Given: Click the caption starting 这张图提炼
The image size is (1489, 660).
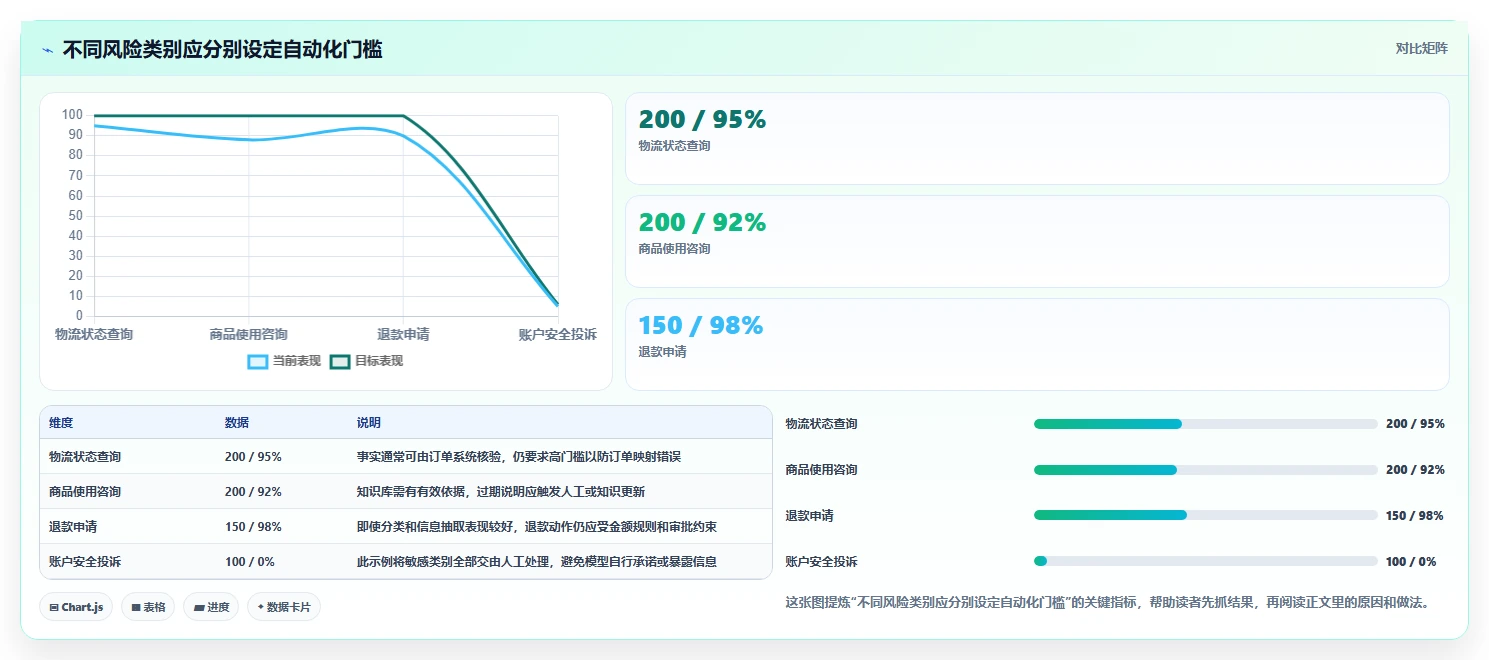Looking at the screenshot, I should (x=1108, y=602).
